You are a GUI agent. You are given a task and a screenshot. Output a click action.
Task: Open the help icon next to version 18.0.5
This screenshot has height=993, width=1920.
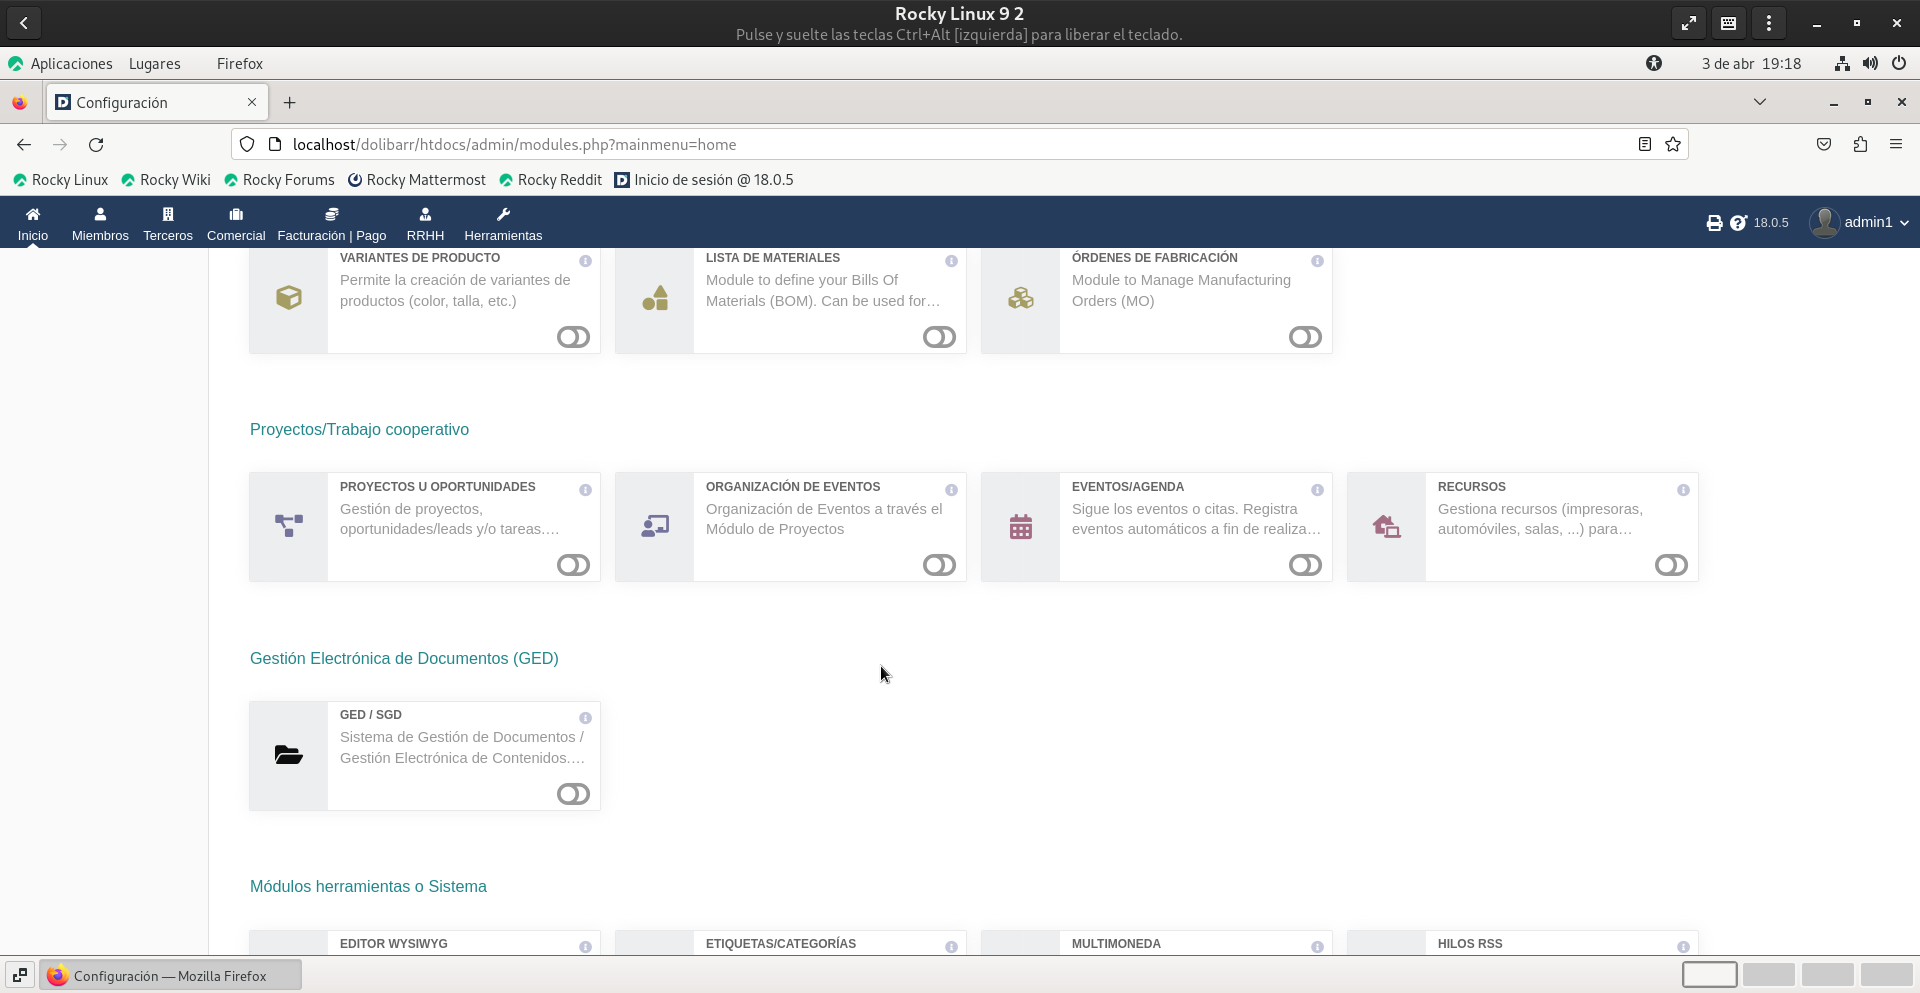tap(1738, 223)
